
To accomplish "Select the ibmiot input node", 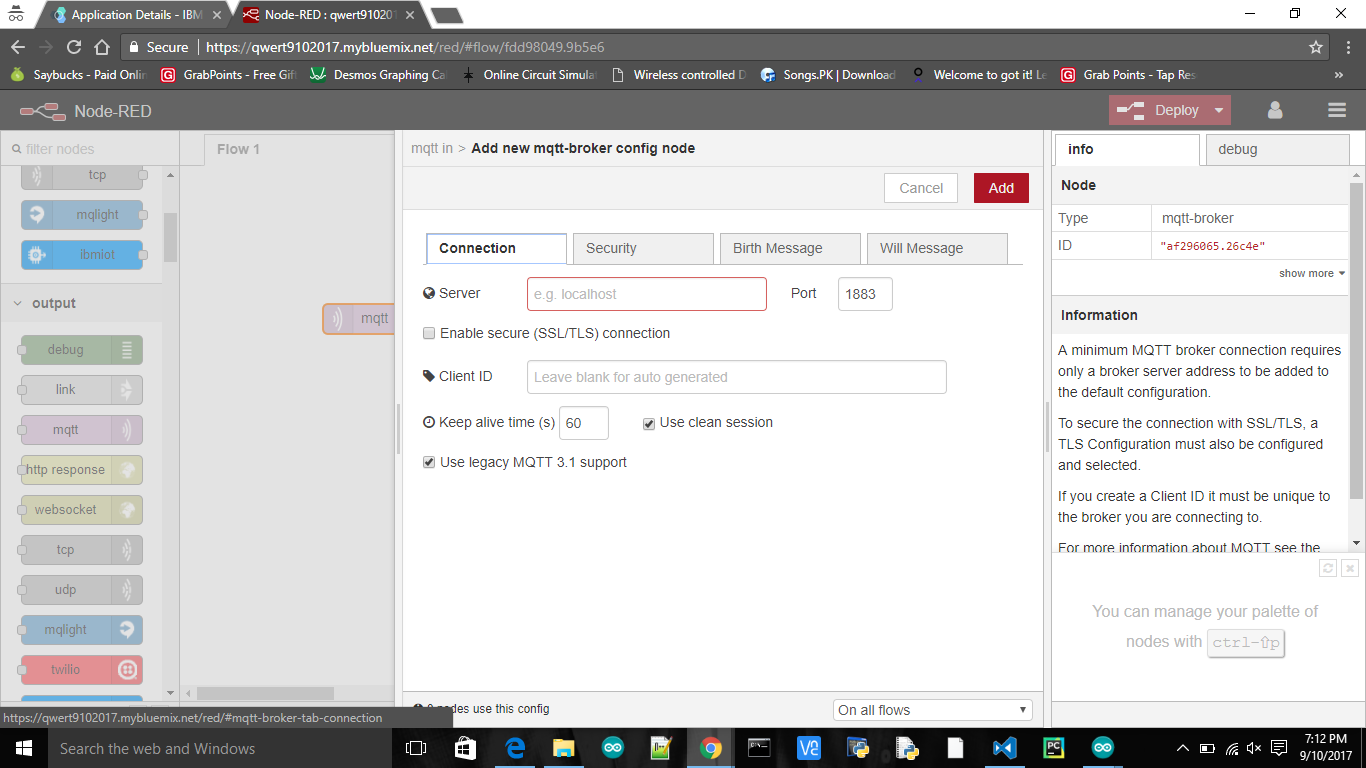I will tap(80, 254).
